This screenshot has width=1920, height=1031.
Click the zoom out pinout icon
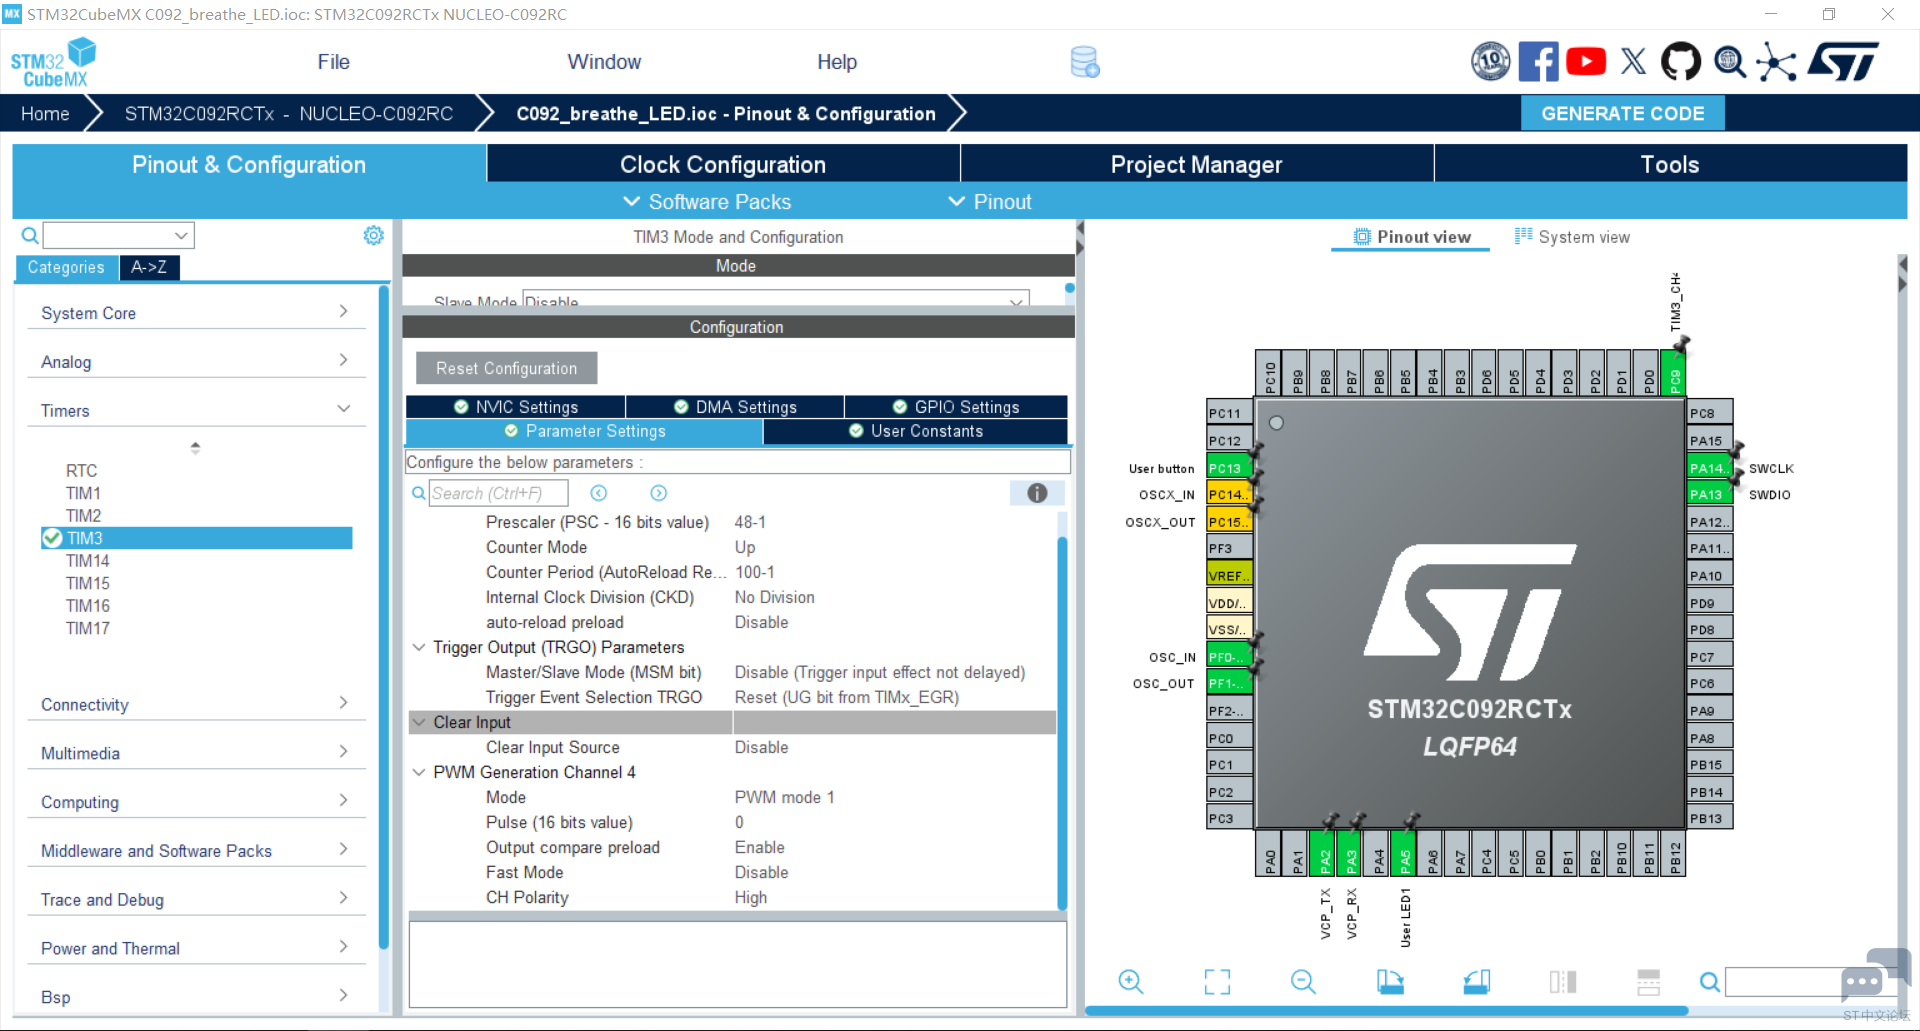tap(1303, 982)
